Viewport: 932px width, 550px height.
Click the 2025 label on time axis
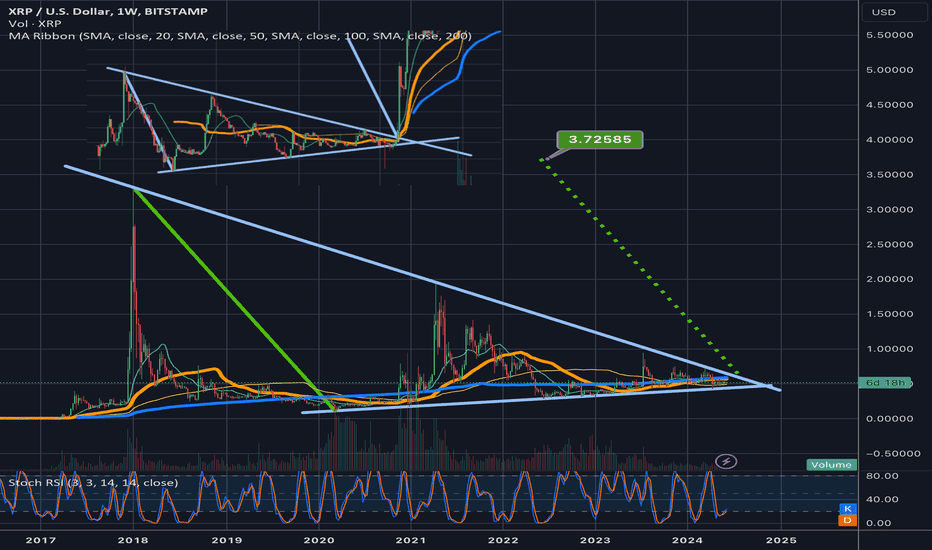pos(781,540)
